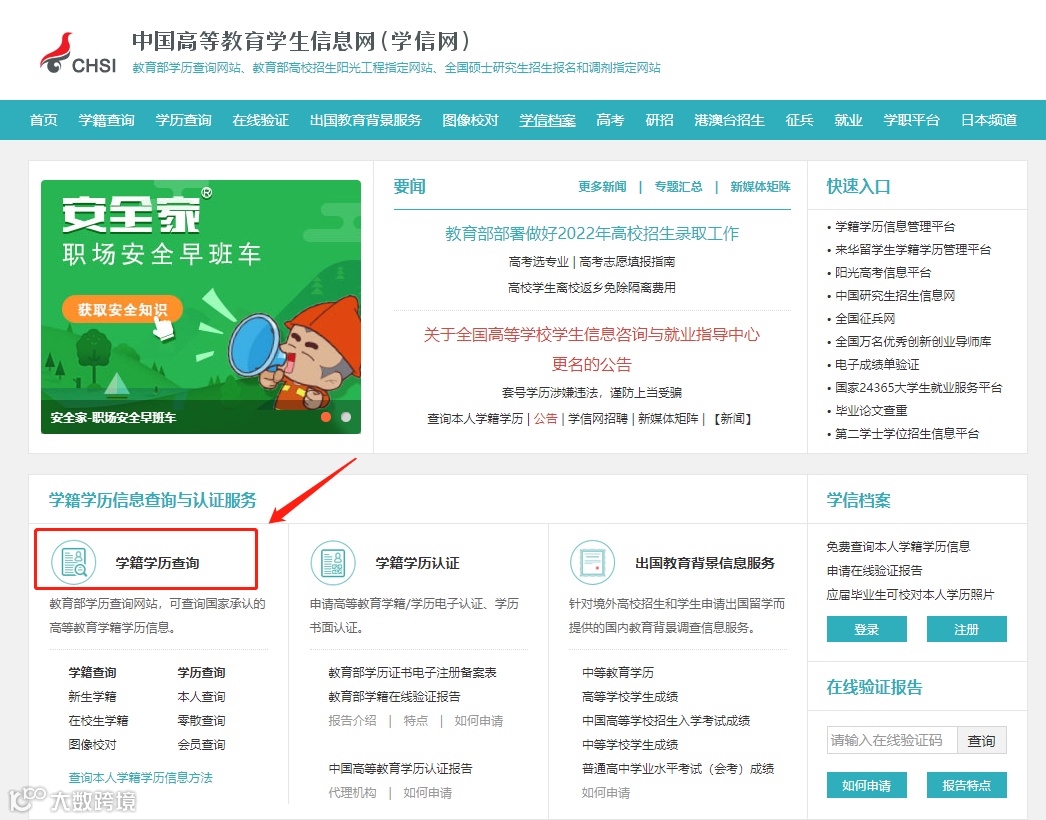Open 来华留学生学籍学历管理平台 quick link
Screen dimensions: 1046x820
click(913, 250)
